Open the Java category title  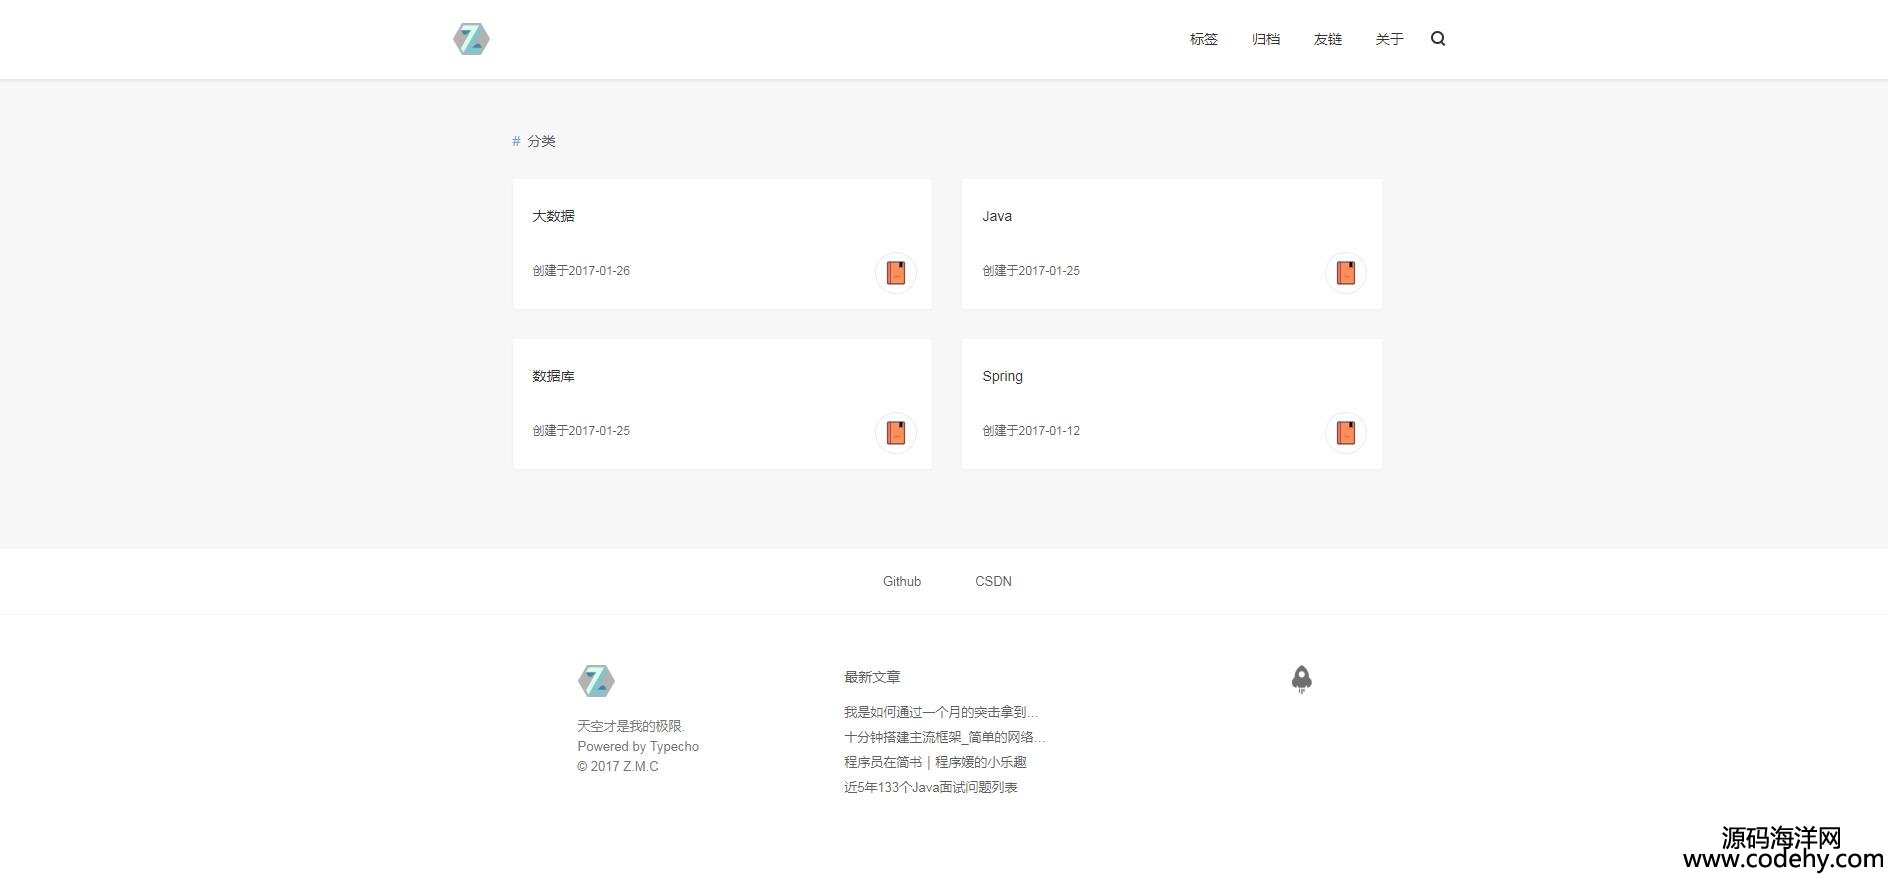click(997, 216)
